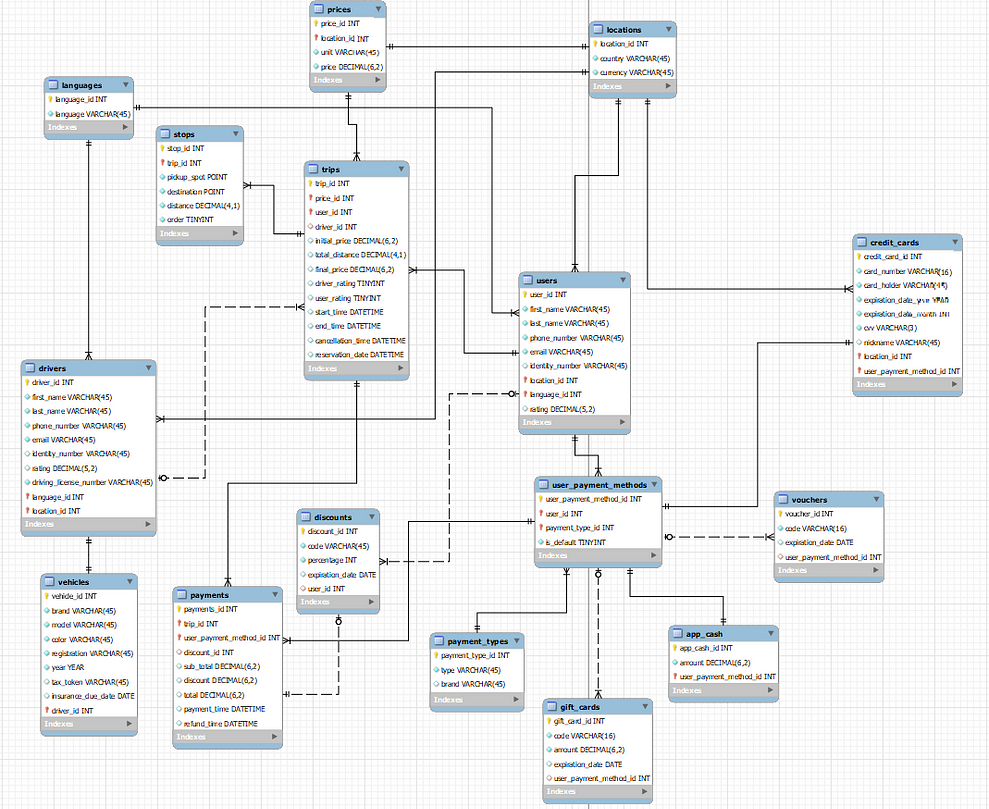Select the language_id key icon in languages
This screenshot has width=989, height=809.
click(x=52, y=98)
